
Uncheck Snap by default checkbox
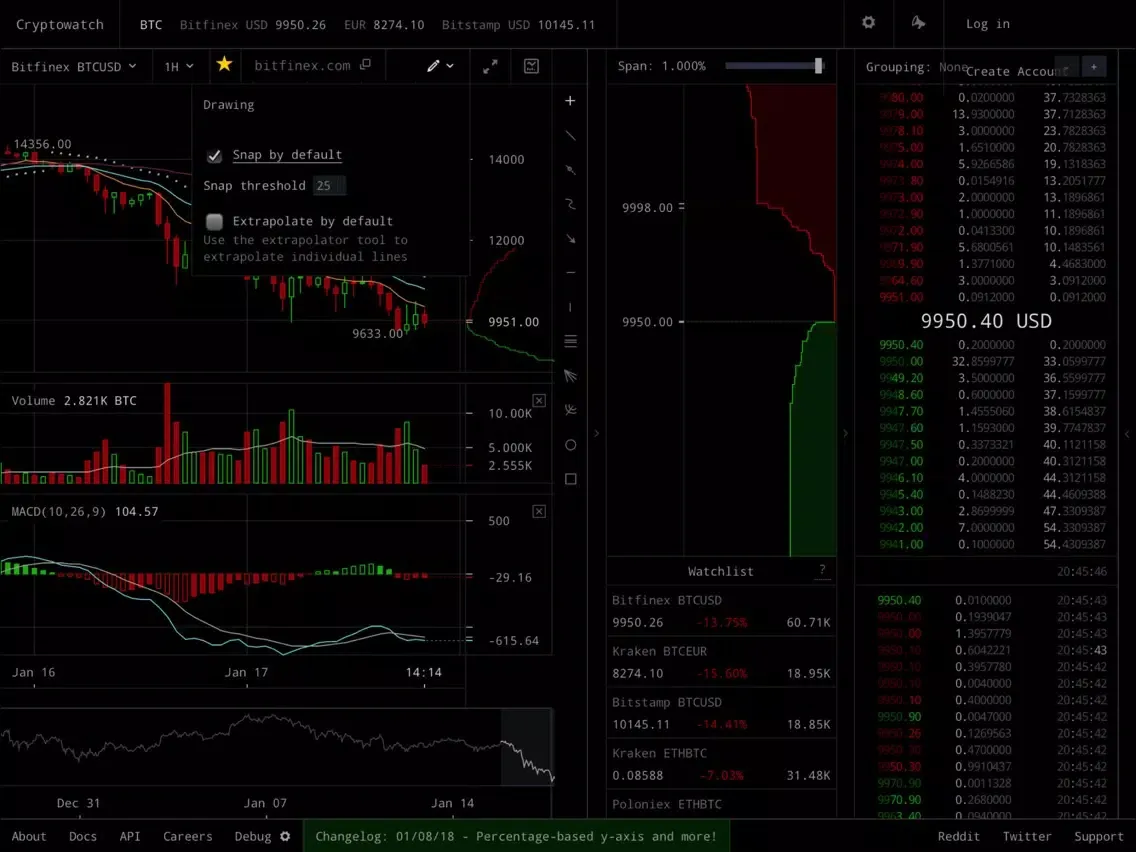tap(214, 156)
